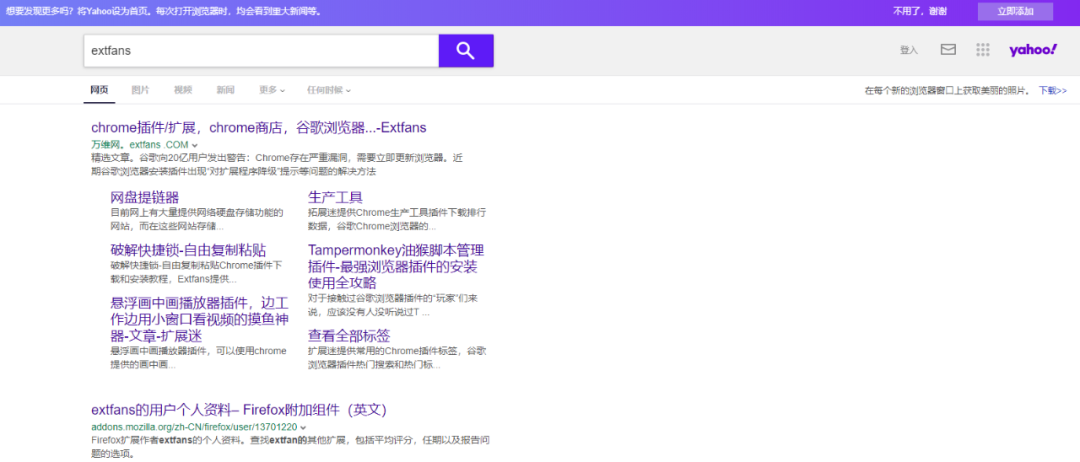Open the 任何时候 time filter dropdown
Viewport: 1080px width, 462px height.
coord(329,90)
